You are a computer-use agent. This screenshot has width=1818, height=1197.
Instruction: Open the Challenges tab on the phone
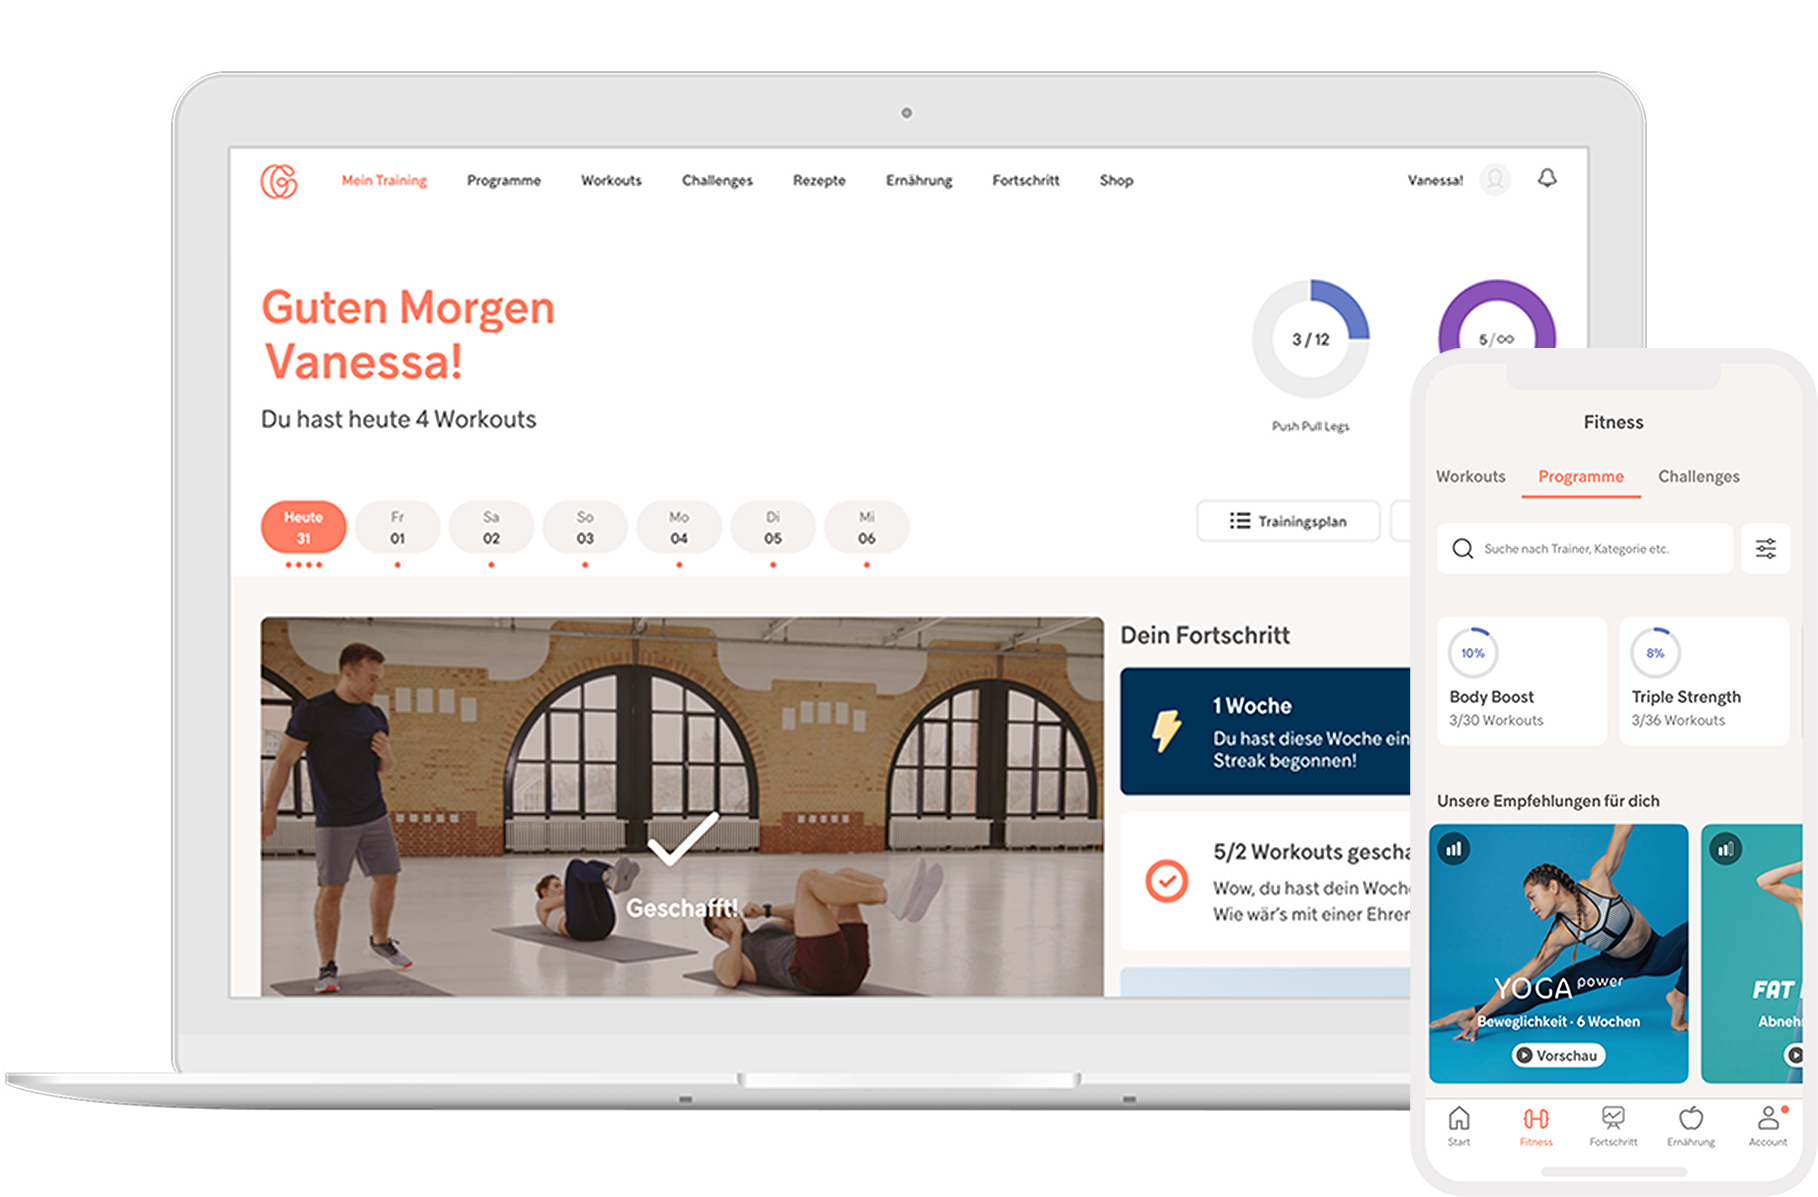pyautogui.click(x=1698, y=477)
